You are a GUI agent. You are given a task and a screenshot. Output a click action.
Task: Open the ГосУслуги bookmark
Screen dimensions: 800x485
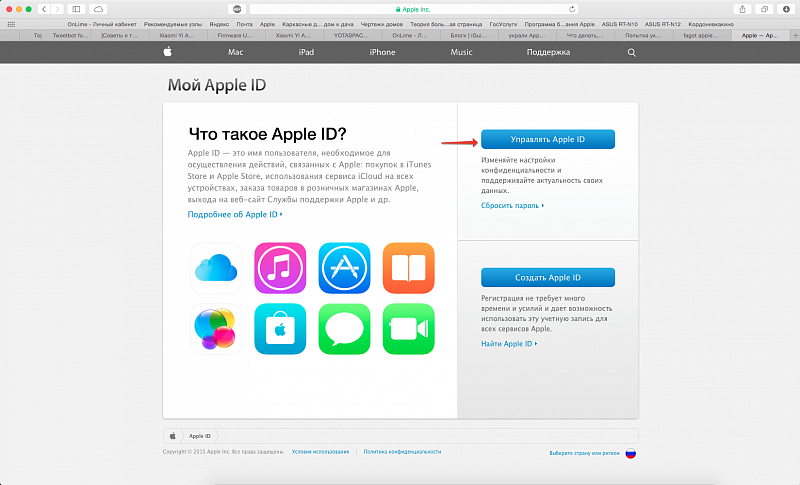point(503,24)
